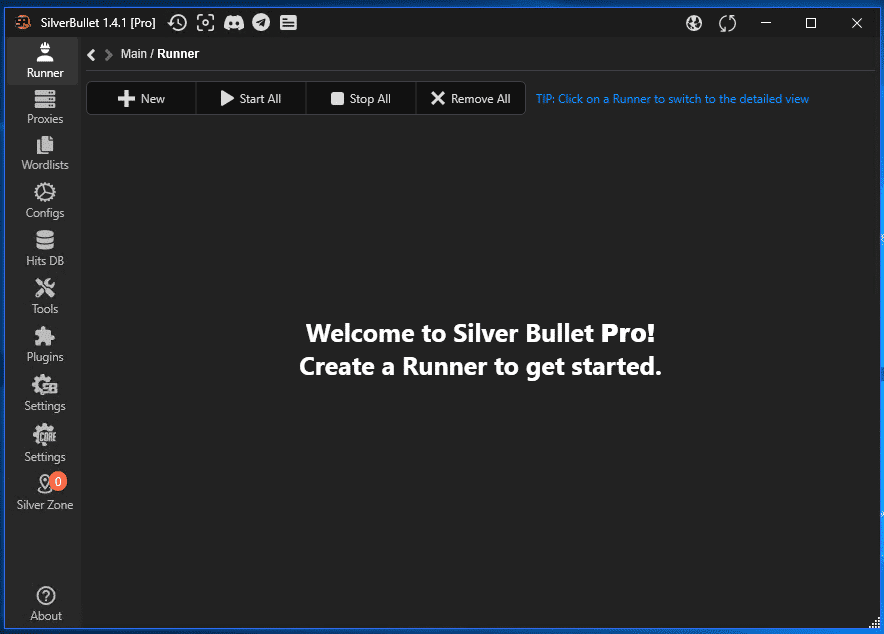Open the SB Settings section
This screenshot has height=634, width=884.
[45, 393]
